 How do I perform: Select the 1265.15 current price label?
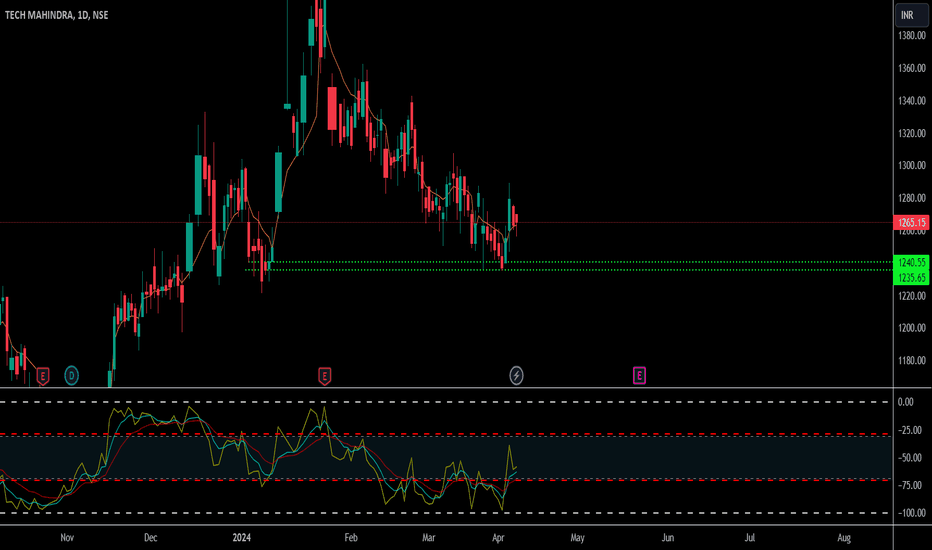click(912, 223)
